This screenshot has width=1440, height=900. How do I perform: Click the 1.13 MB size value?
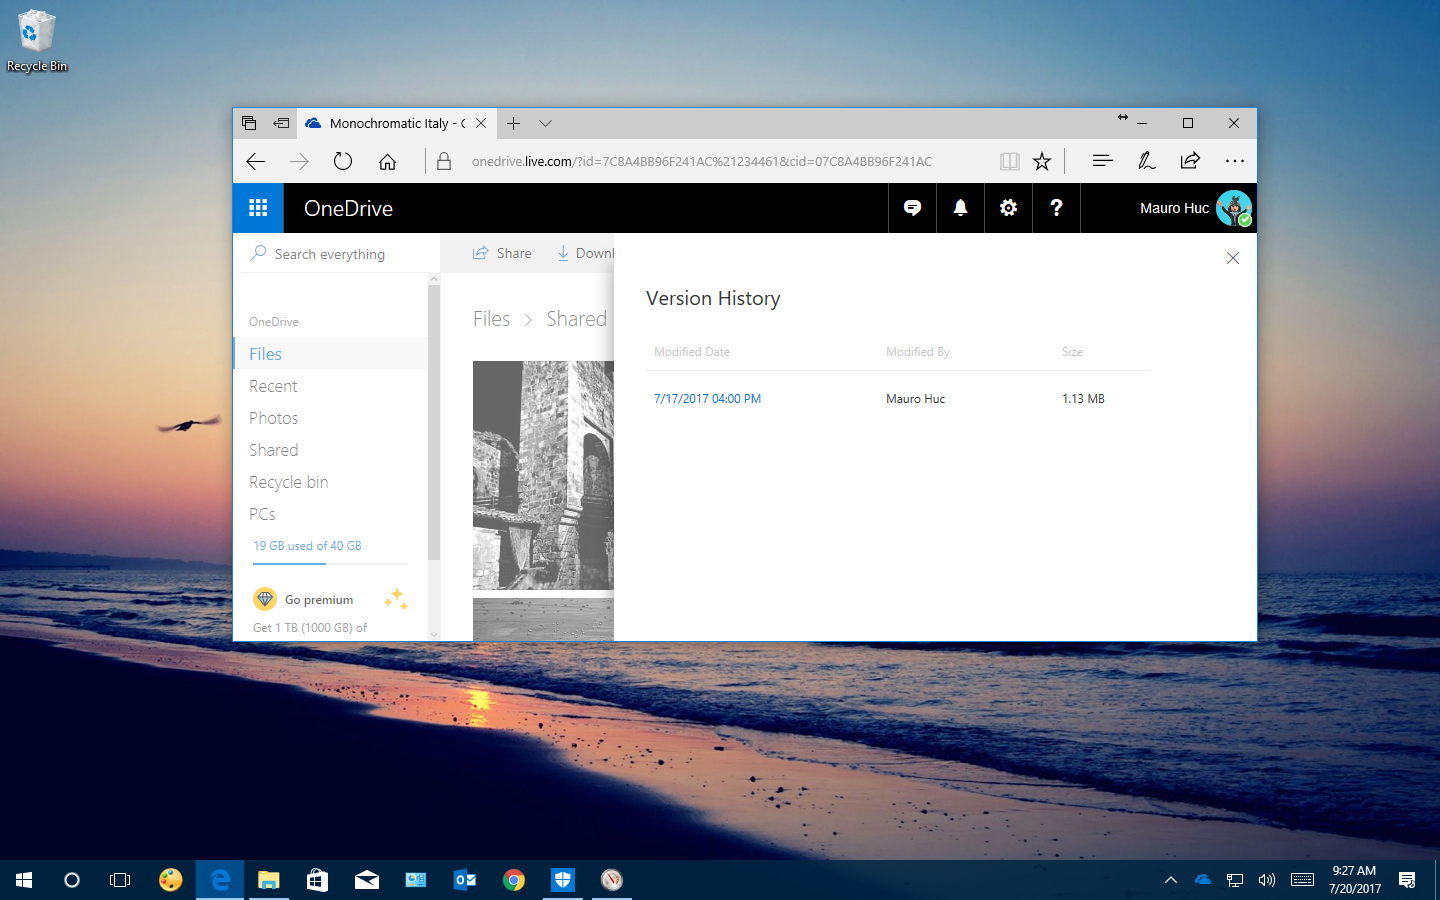[x=1083, y=398]
